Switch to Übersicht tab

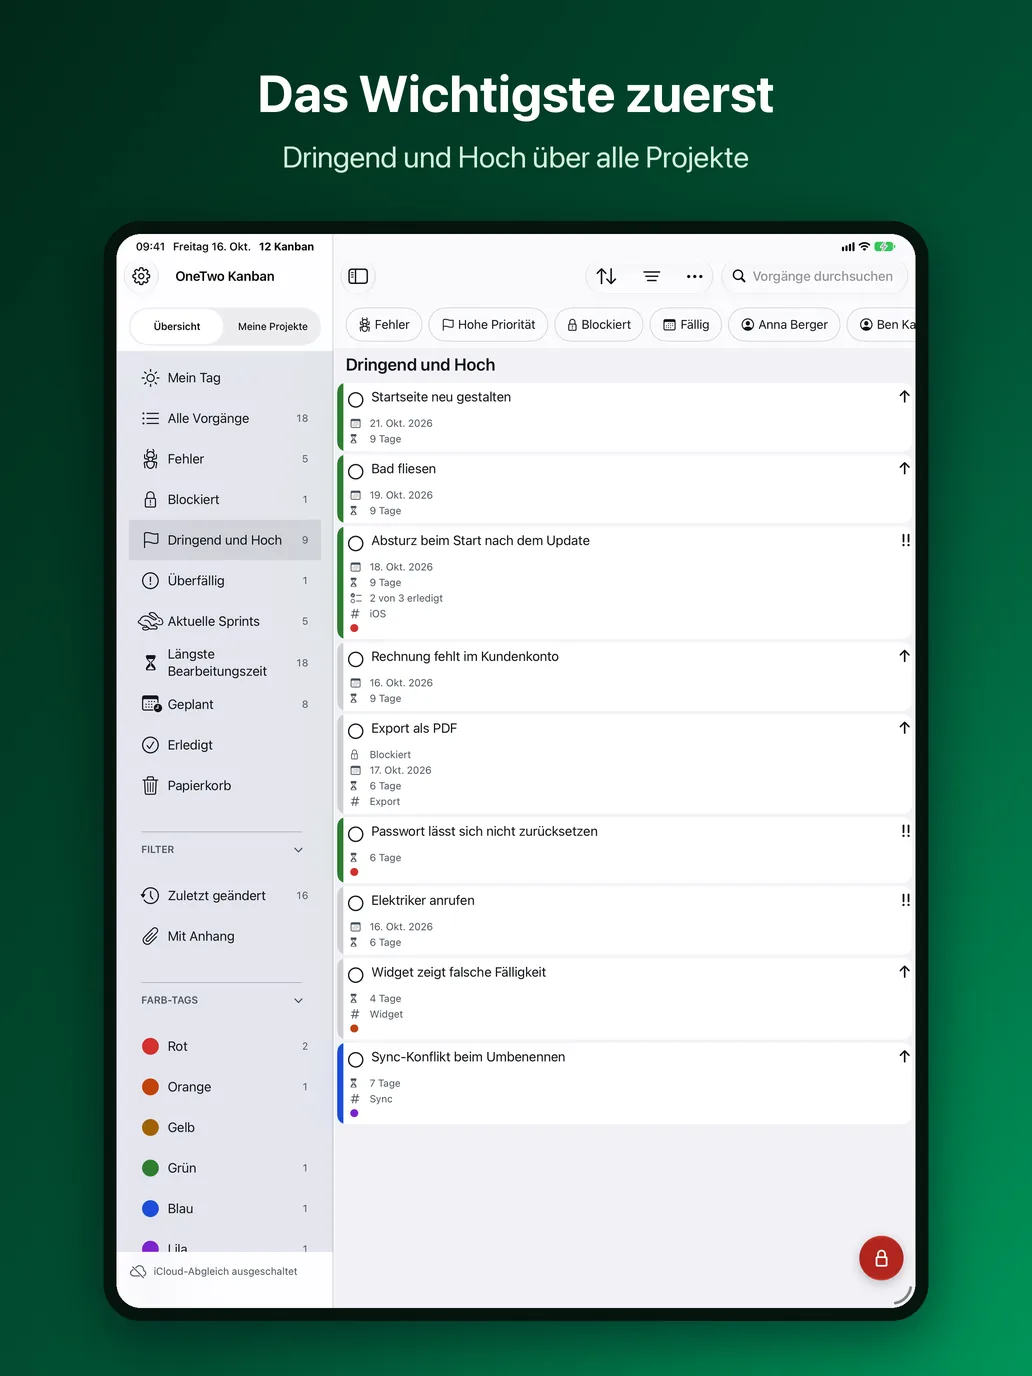tap(177, 326)
